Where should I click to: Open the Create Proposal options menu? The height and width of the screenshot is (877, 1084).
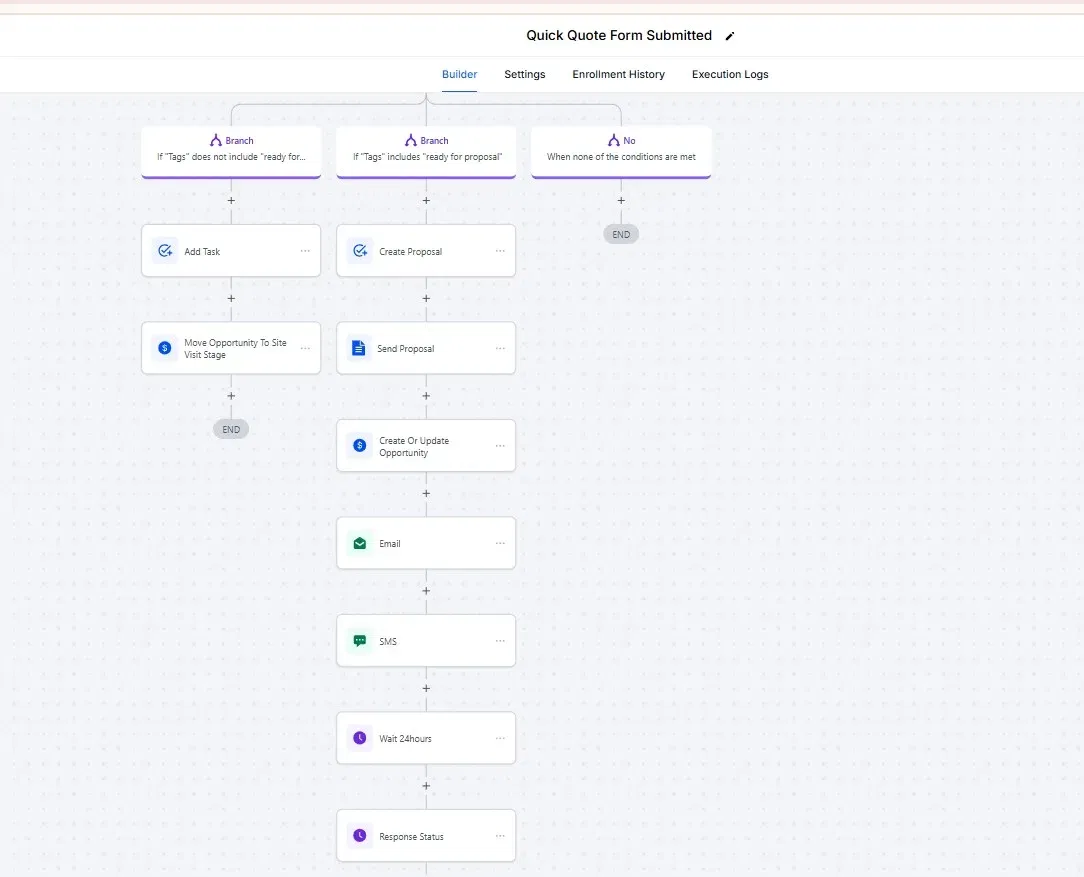(500, 251)
